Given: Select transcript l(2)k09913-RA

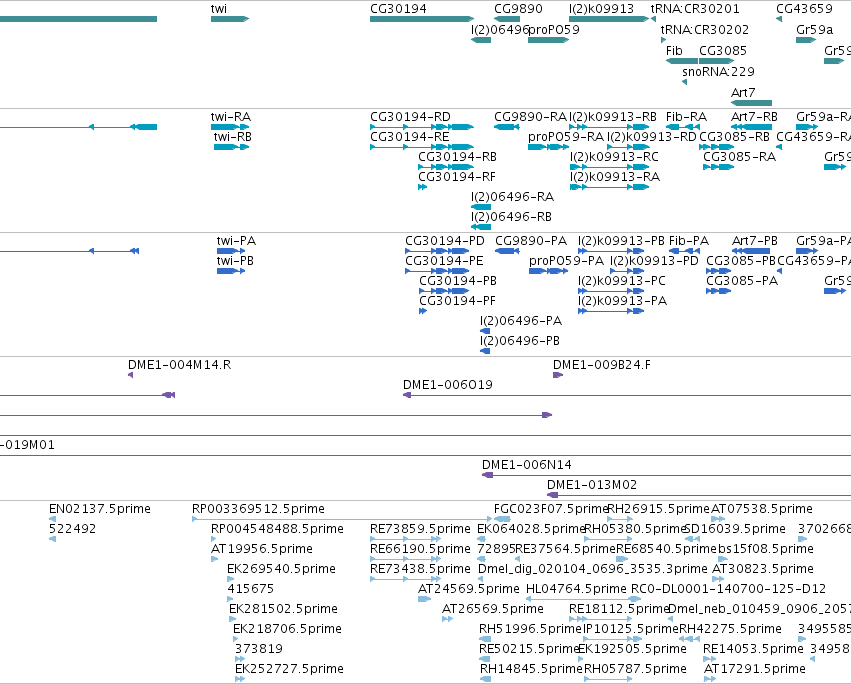Looking at the screenshot, I should click(614, 177).
